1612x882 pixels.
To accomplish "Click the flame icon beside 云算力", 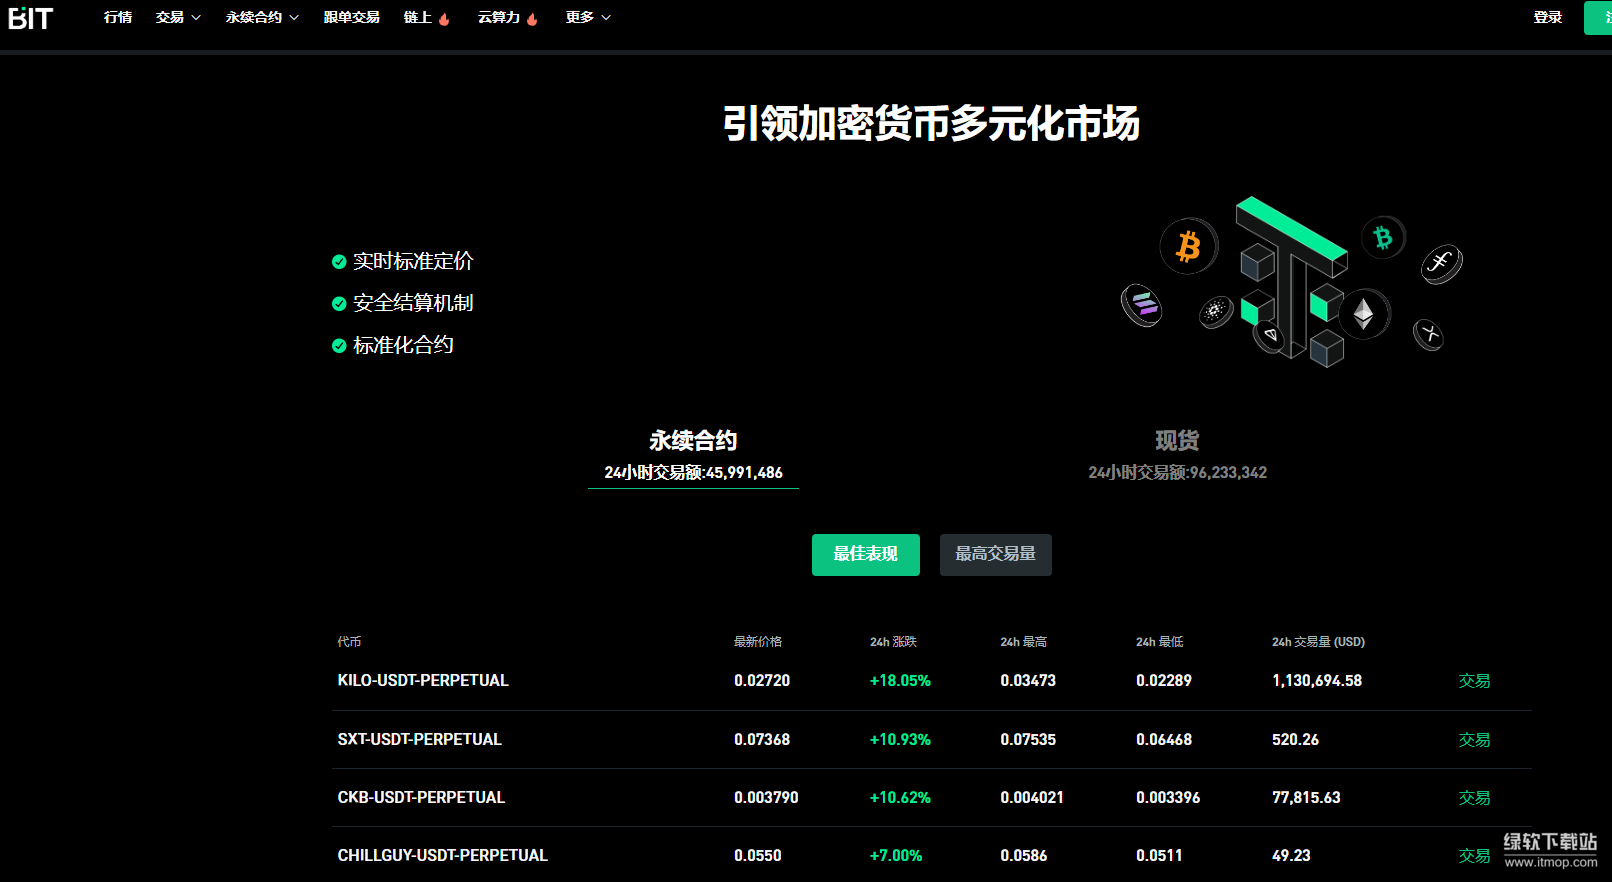I will point(532,19).
